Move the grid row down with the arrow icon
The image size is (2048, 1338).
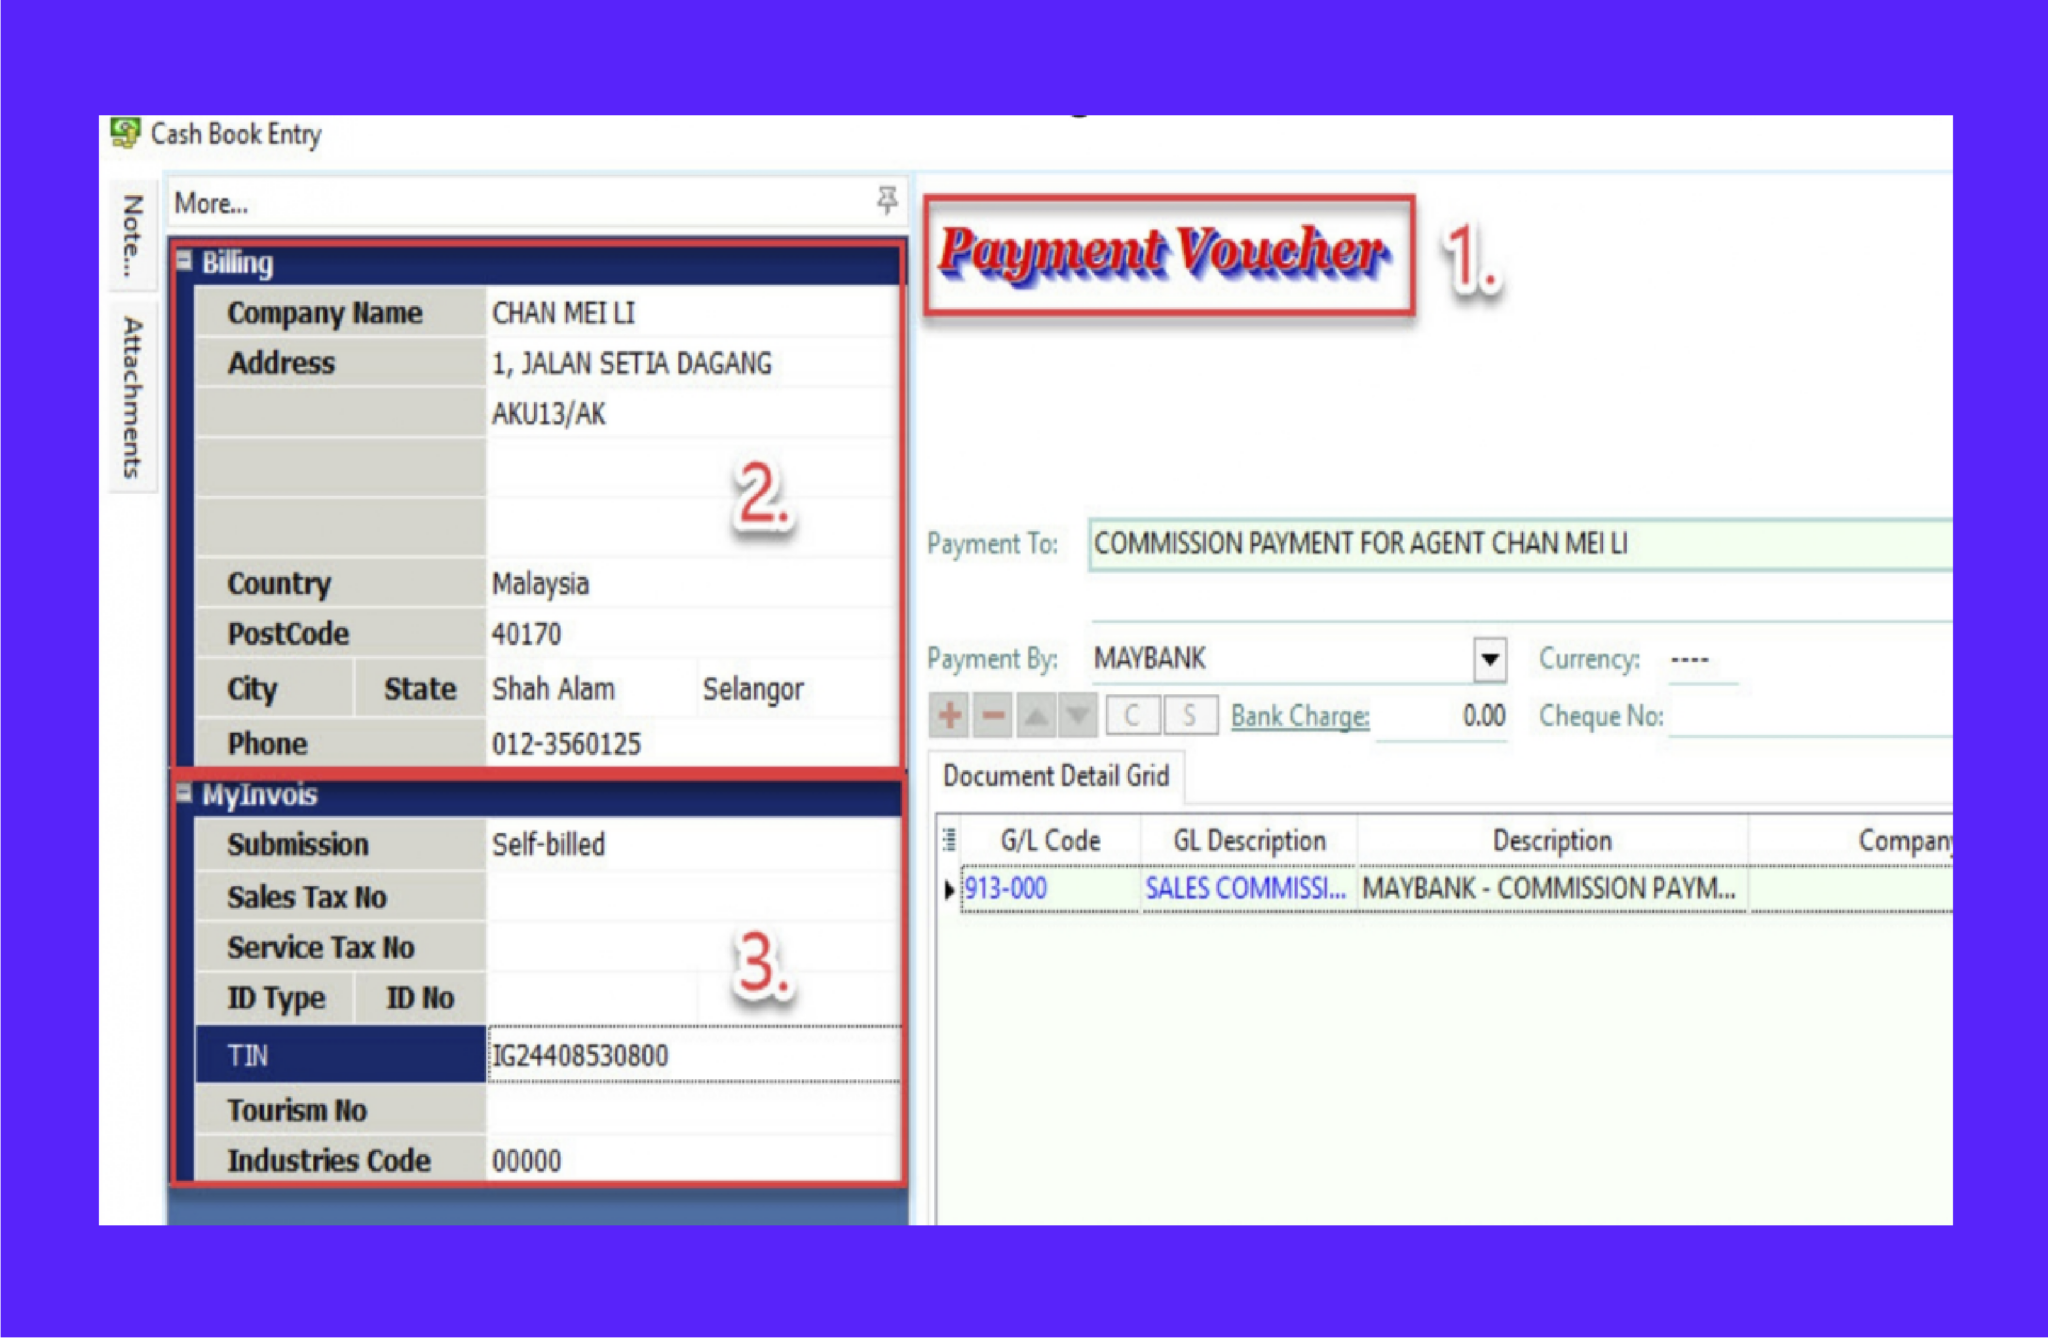pos(1078,716)
